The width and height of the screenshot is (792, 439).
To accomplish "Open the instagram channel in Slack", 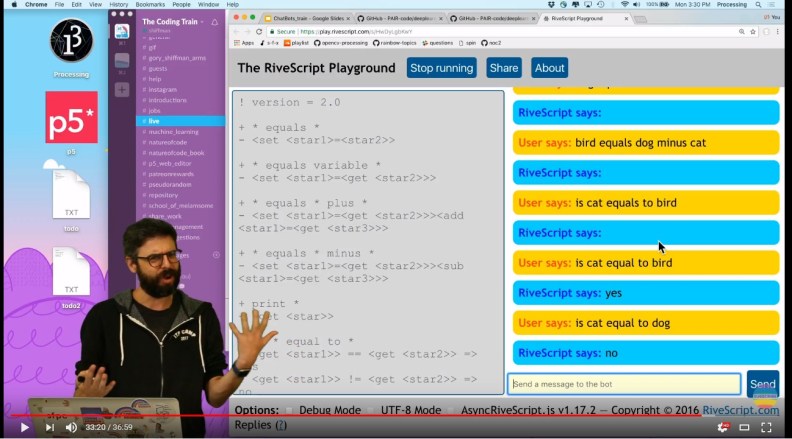I will 162,90.
